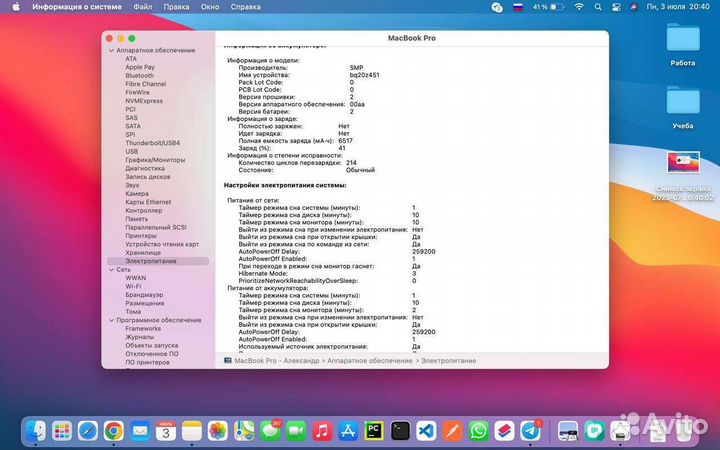Image resolution: width=720 pixels, height=450 pixels.
Task: Open the Notes app in the Dock
Action: [192, 431]
